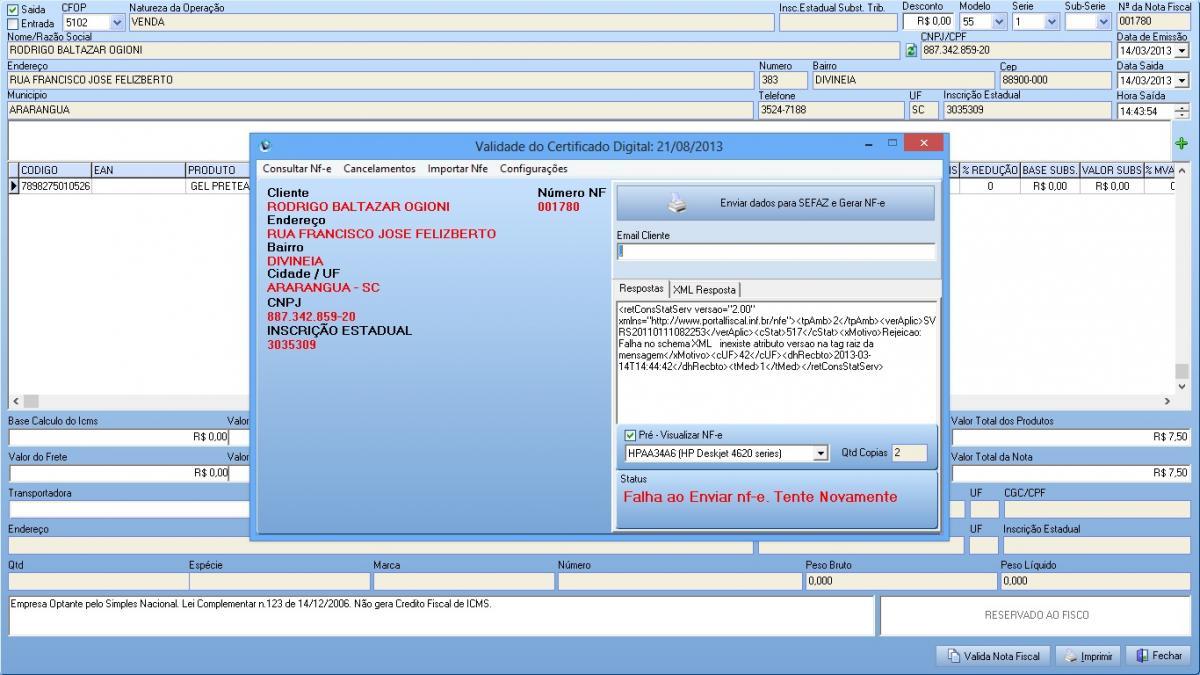The height and width of the screenshot is (675, 1200).
Task: Open the Data de Emissão date picker
Action: coord(1182,51)
